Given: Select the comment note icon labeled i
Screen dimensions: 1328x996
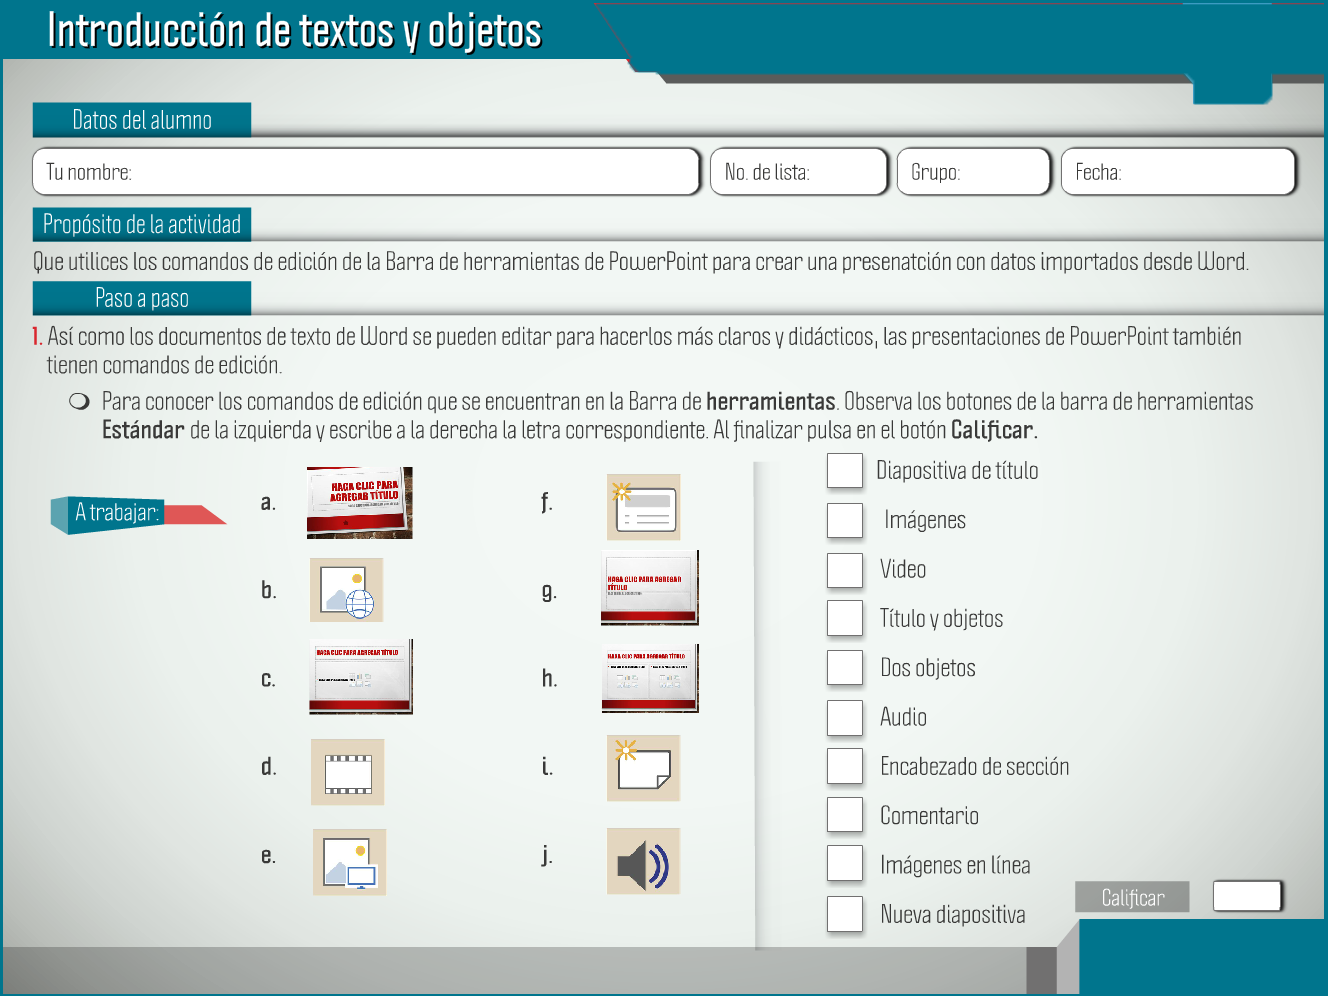Looking at the screenshot, I should (x=643, y=768).
